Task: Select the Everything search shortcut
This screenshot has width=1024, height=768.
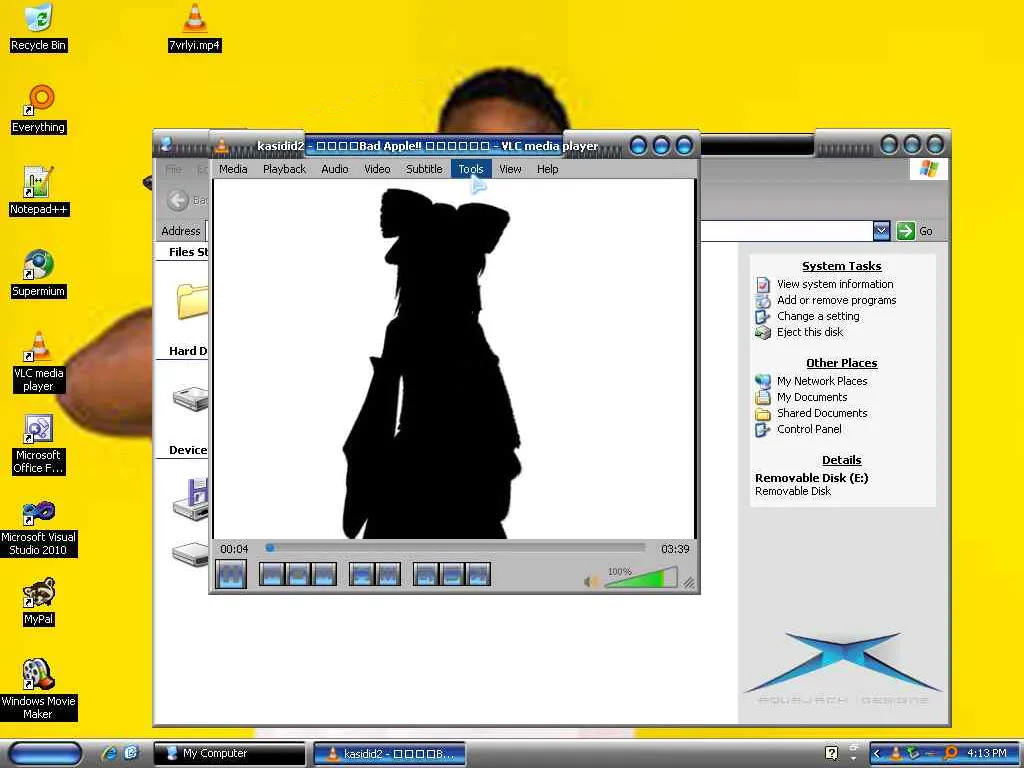Action: pyautogui.click(x=39, y=109)
